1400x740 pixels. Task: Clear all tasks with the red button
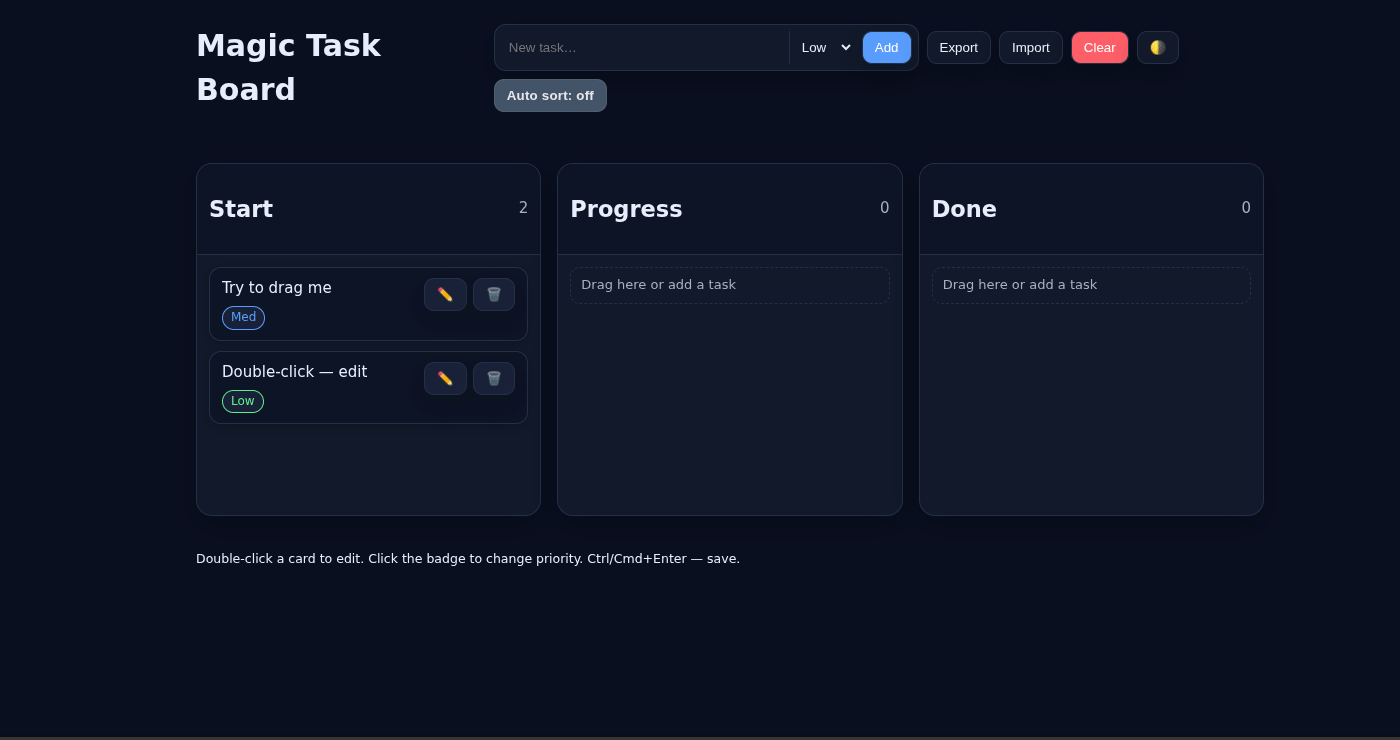(x=1100, y=48)
